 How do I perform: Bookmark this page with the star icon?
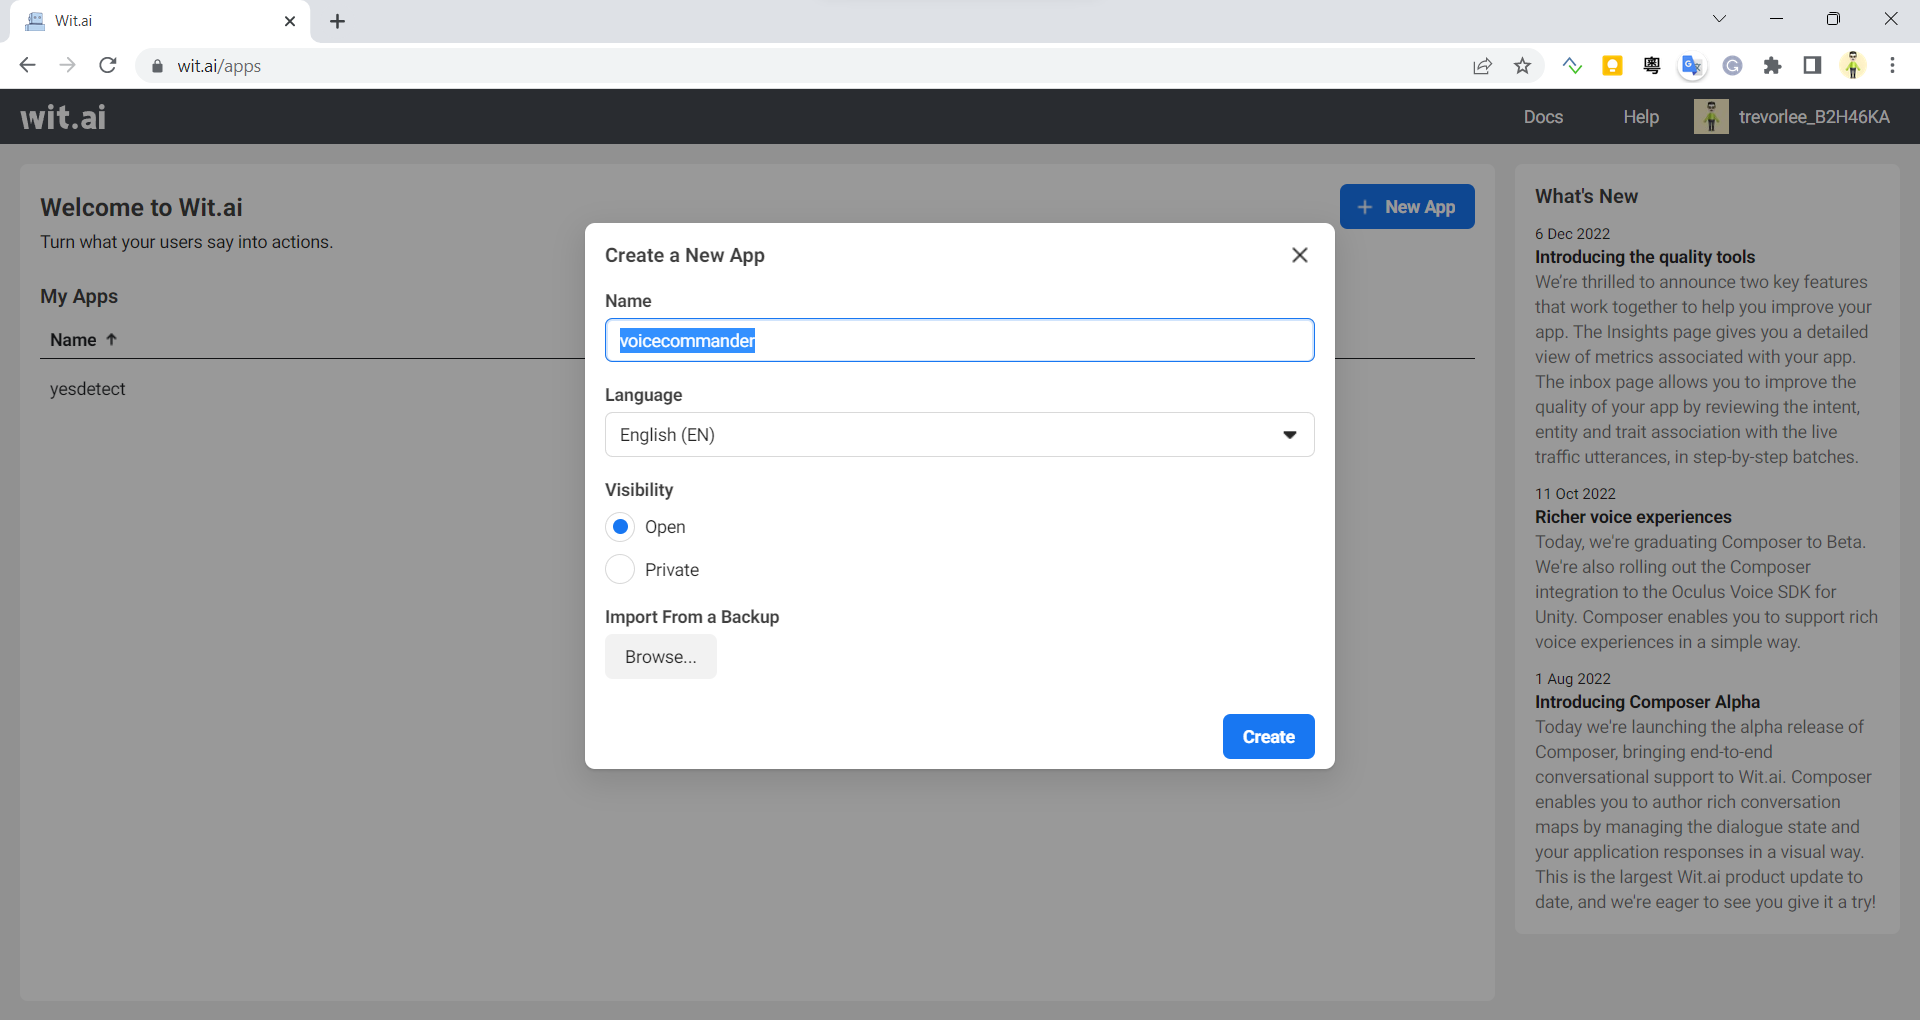point(1522,66)
